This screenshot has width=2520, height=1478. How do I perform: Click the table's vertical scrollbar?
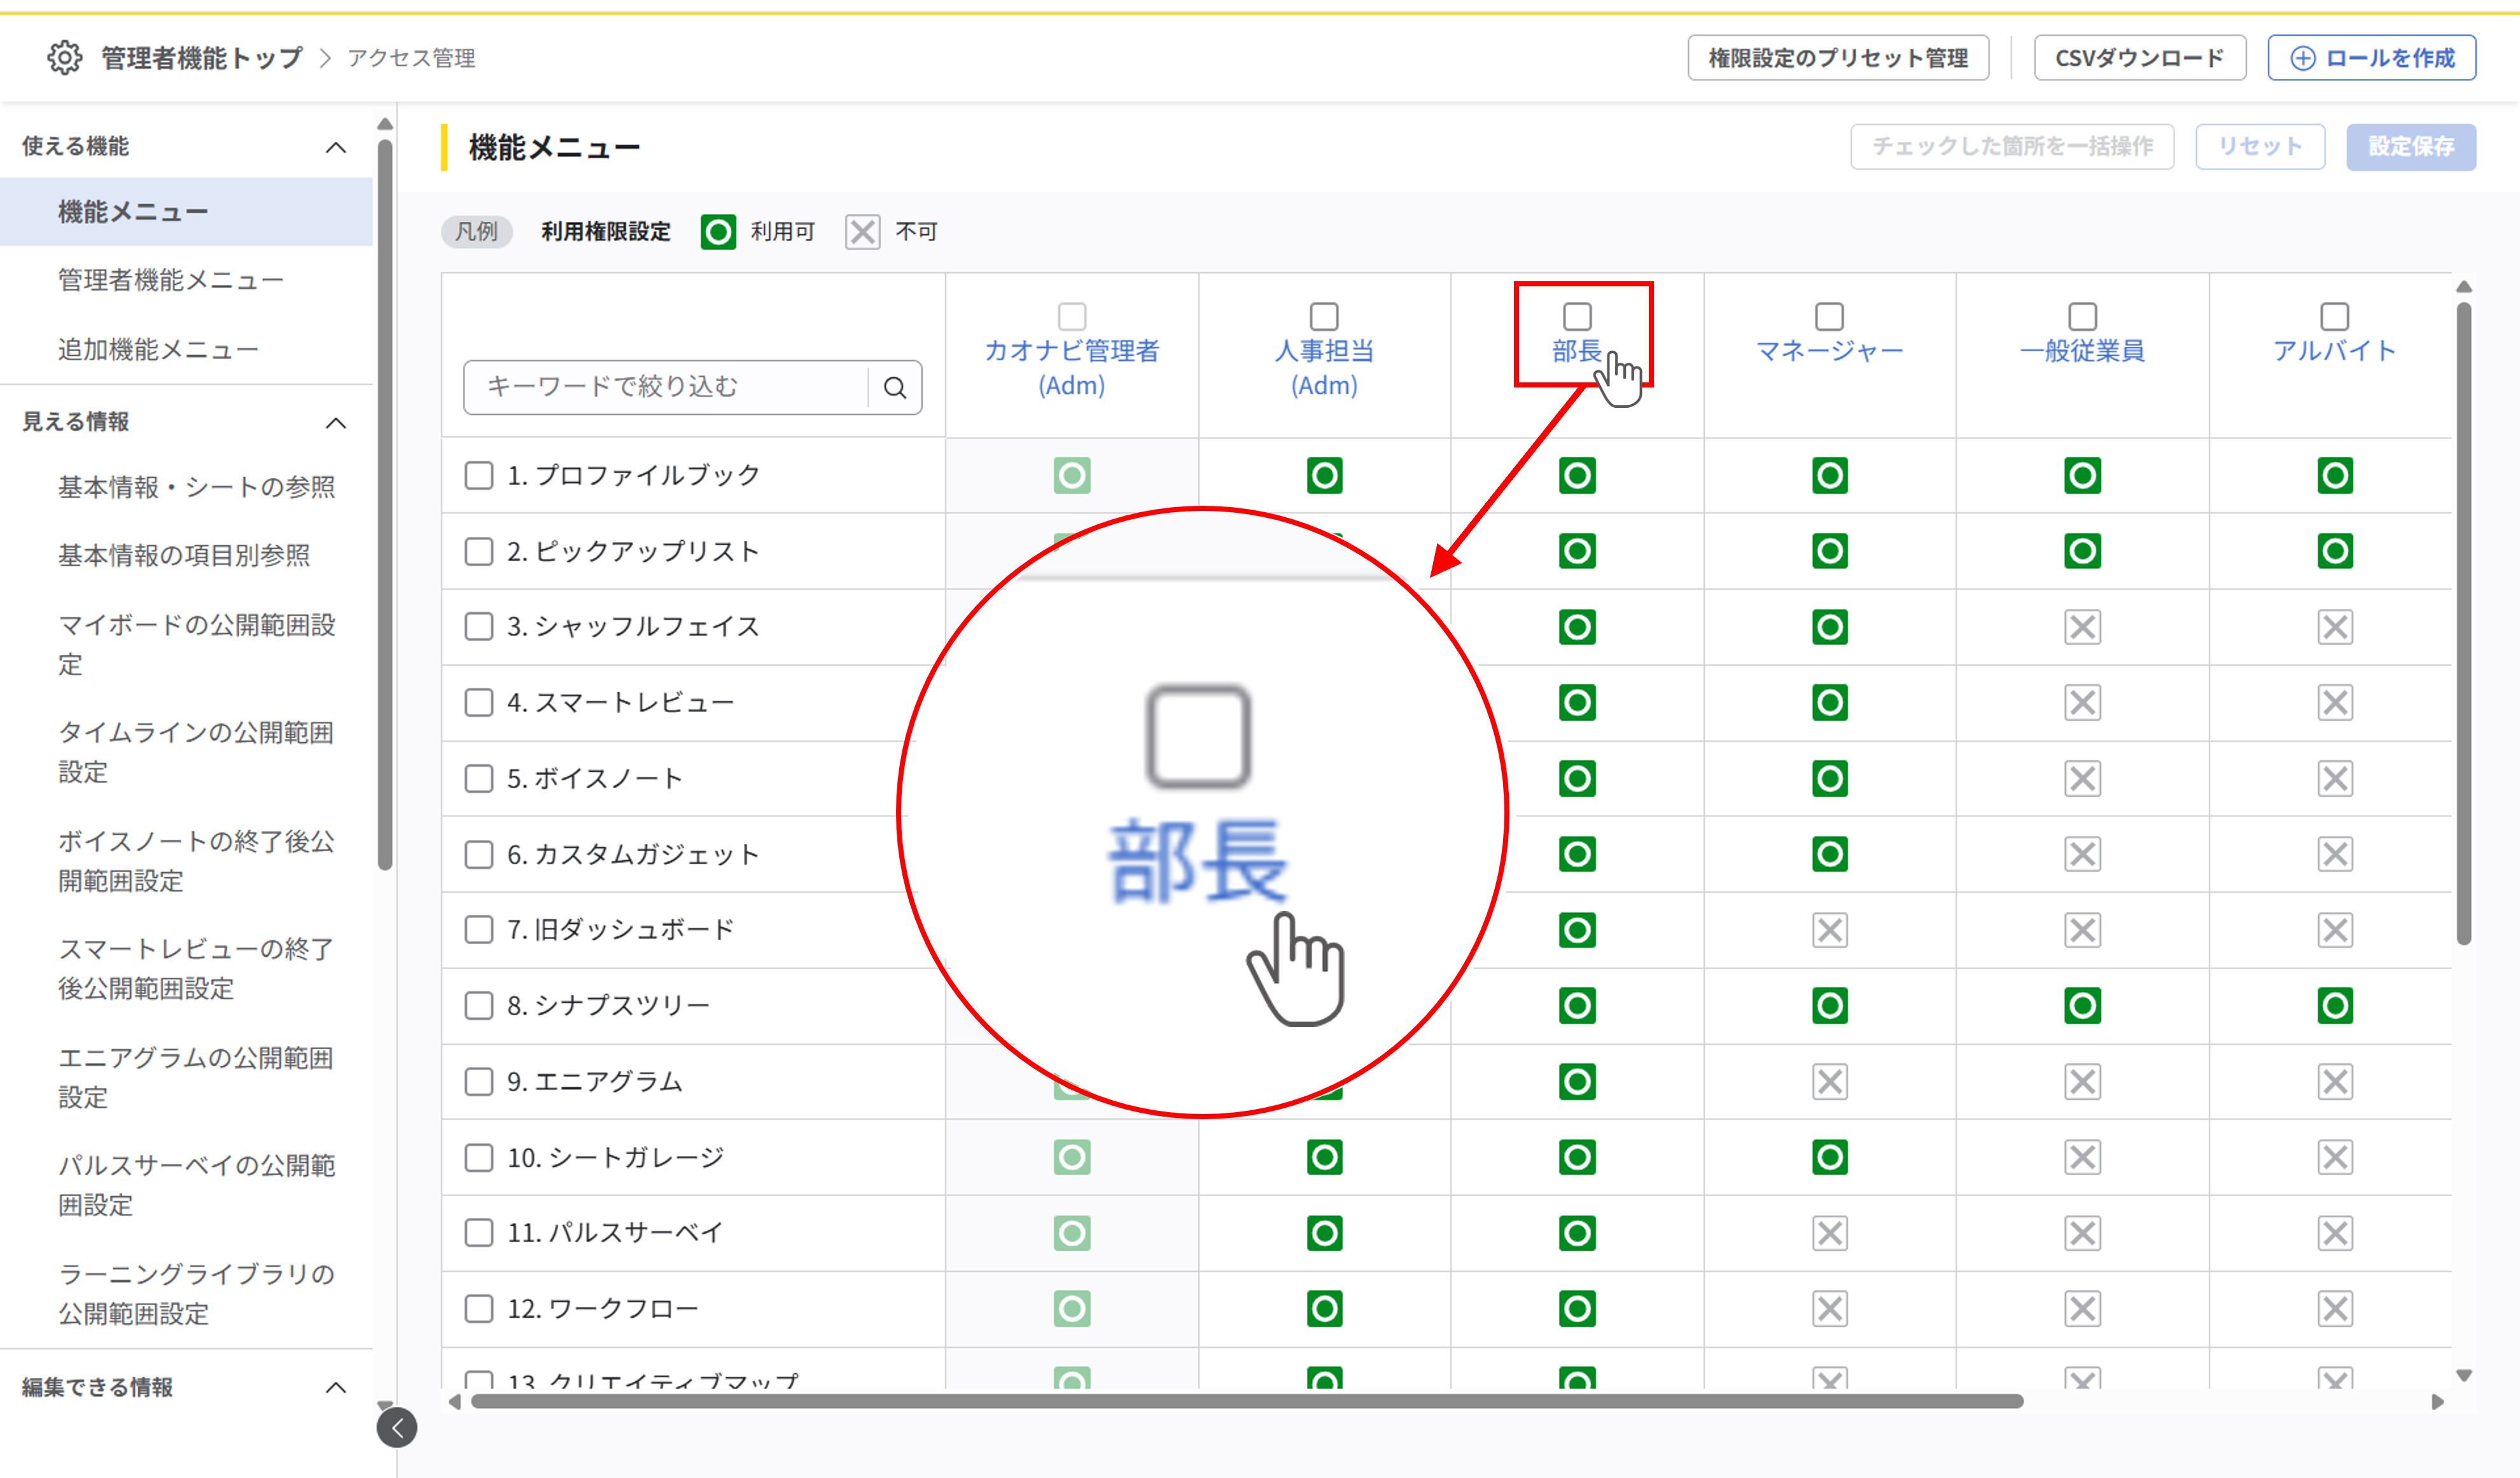point(2464,624)
